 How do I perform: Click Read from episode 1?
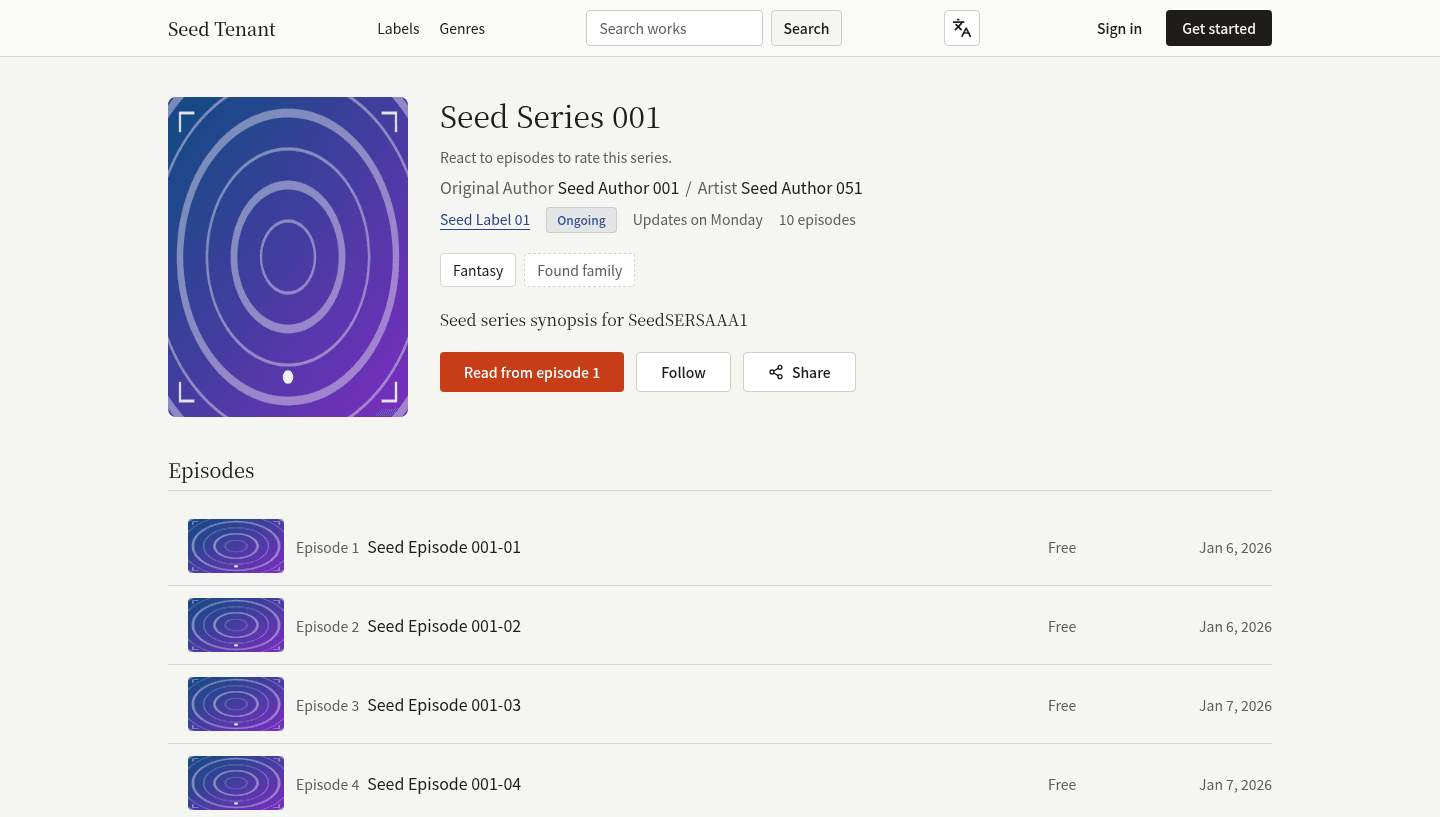click(532, 372)
